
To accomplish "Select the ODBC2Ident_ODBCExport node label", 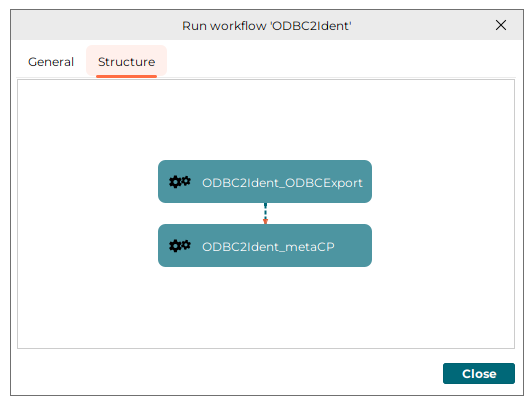I will [x=282, y=183].
